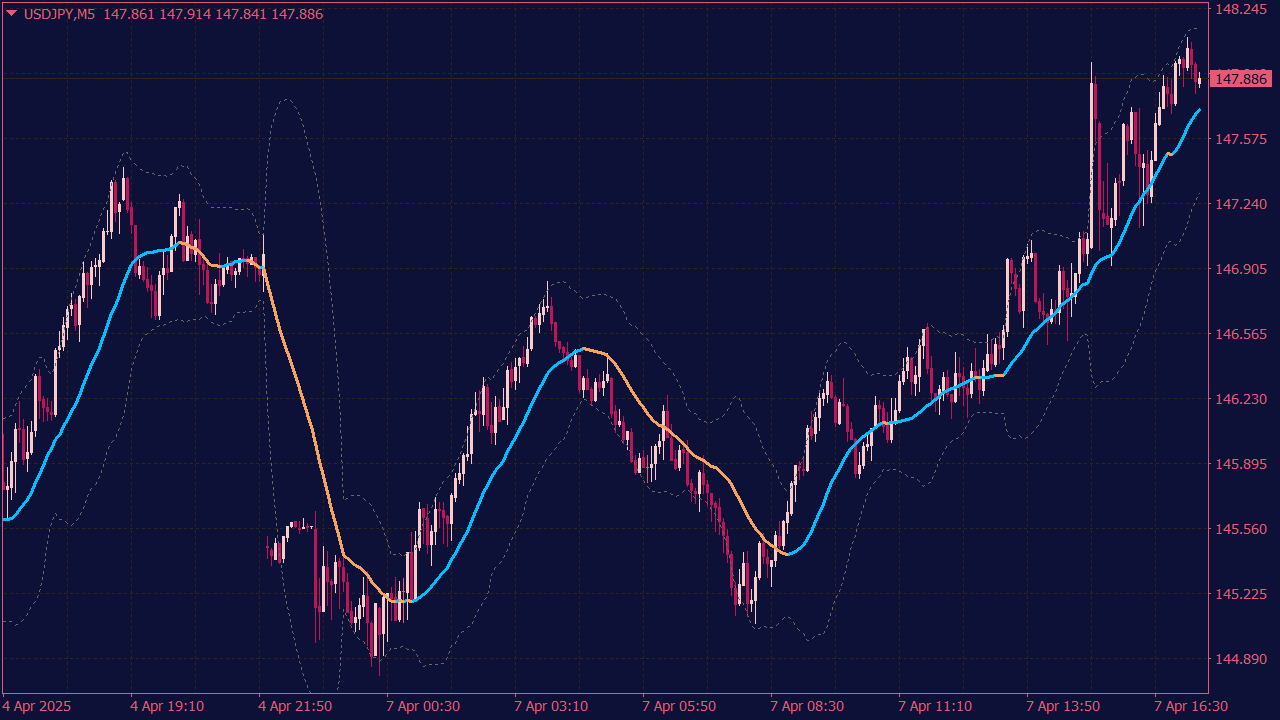The height and width of the screenshot is (720, 1280).
Task: Click the close value 147.886 in header
Action: [297, 14]
